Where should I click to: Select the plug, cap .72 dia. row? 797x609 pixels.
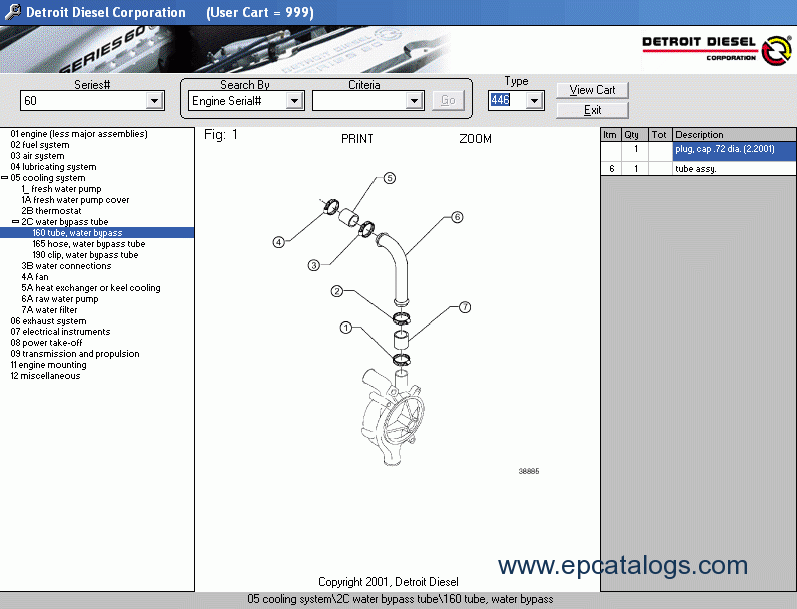[698, 151]
